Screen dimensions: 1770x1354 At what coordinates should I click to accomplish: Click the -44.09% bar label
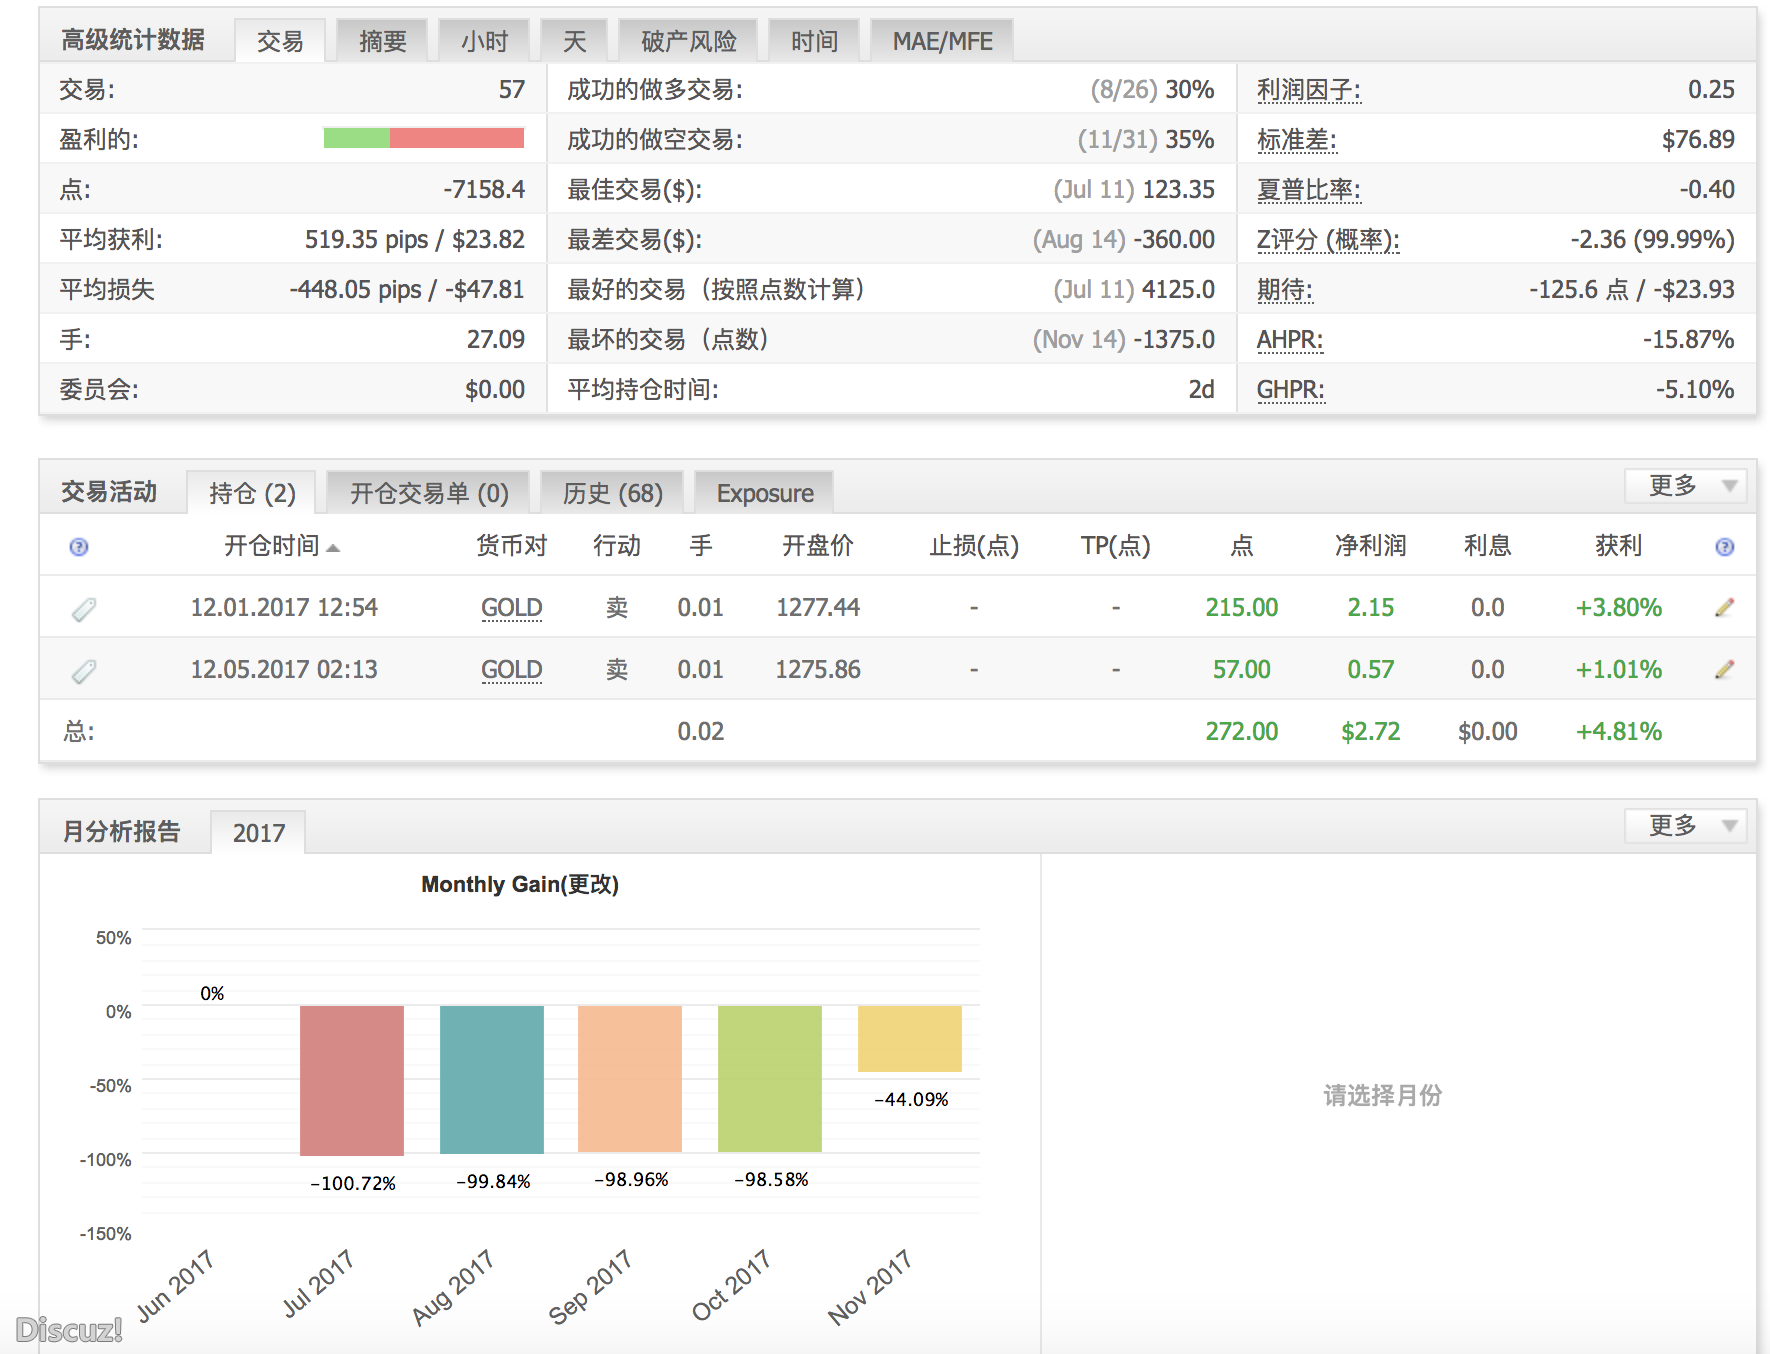(911, 1100)
